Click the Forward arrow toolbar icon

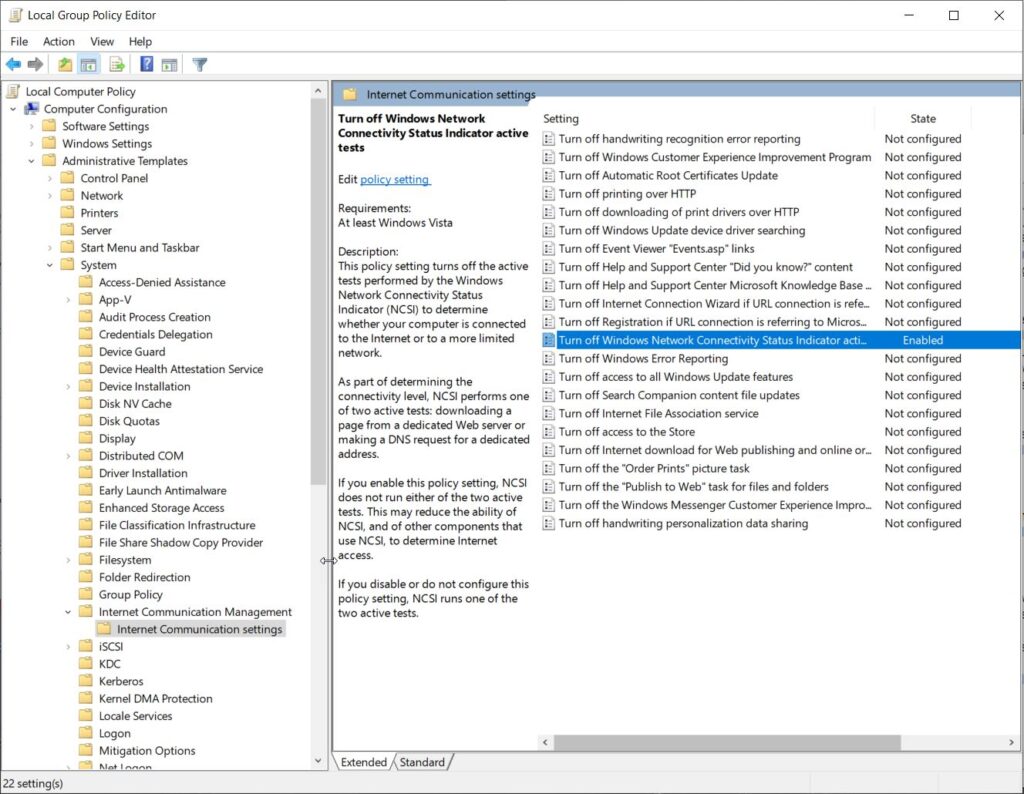(36, 65)
